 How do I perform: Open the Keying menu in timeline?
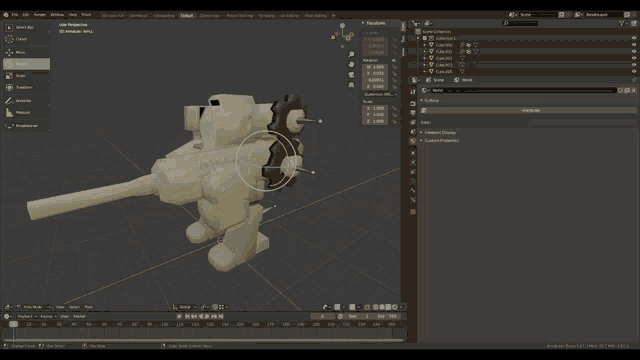click(48, 316)
